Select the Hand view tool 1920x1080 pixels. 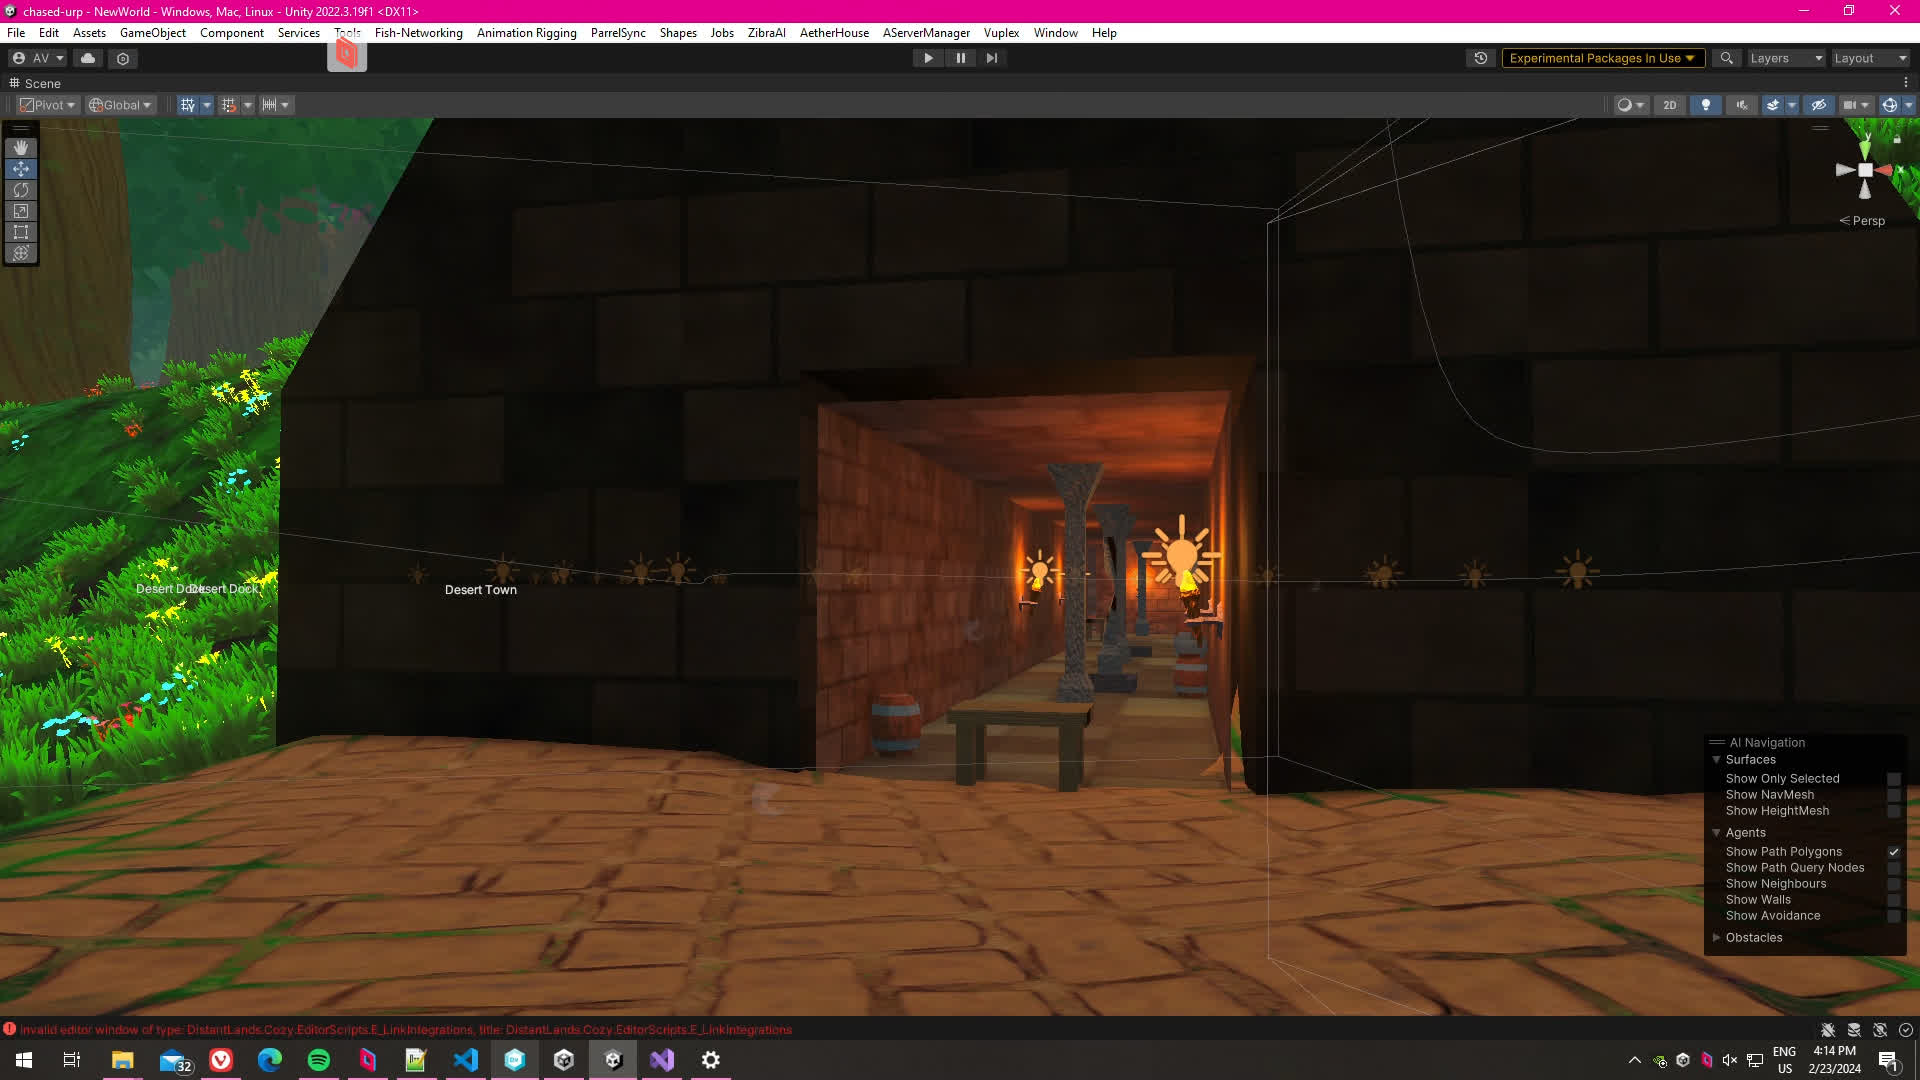(x=20, y=148)
